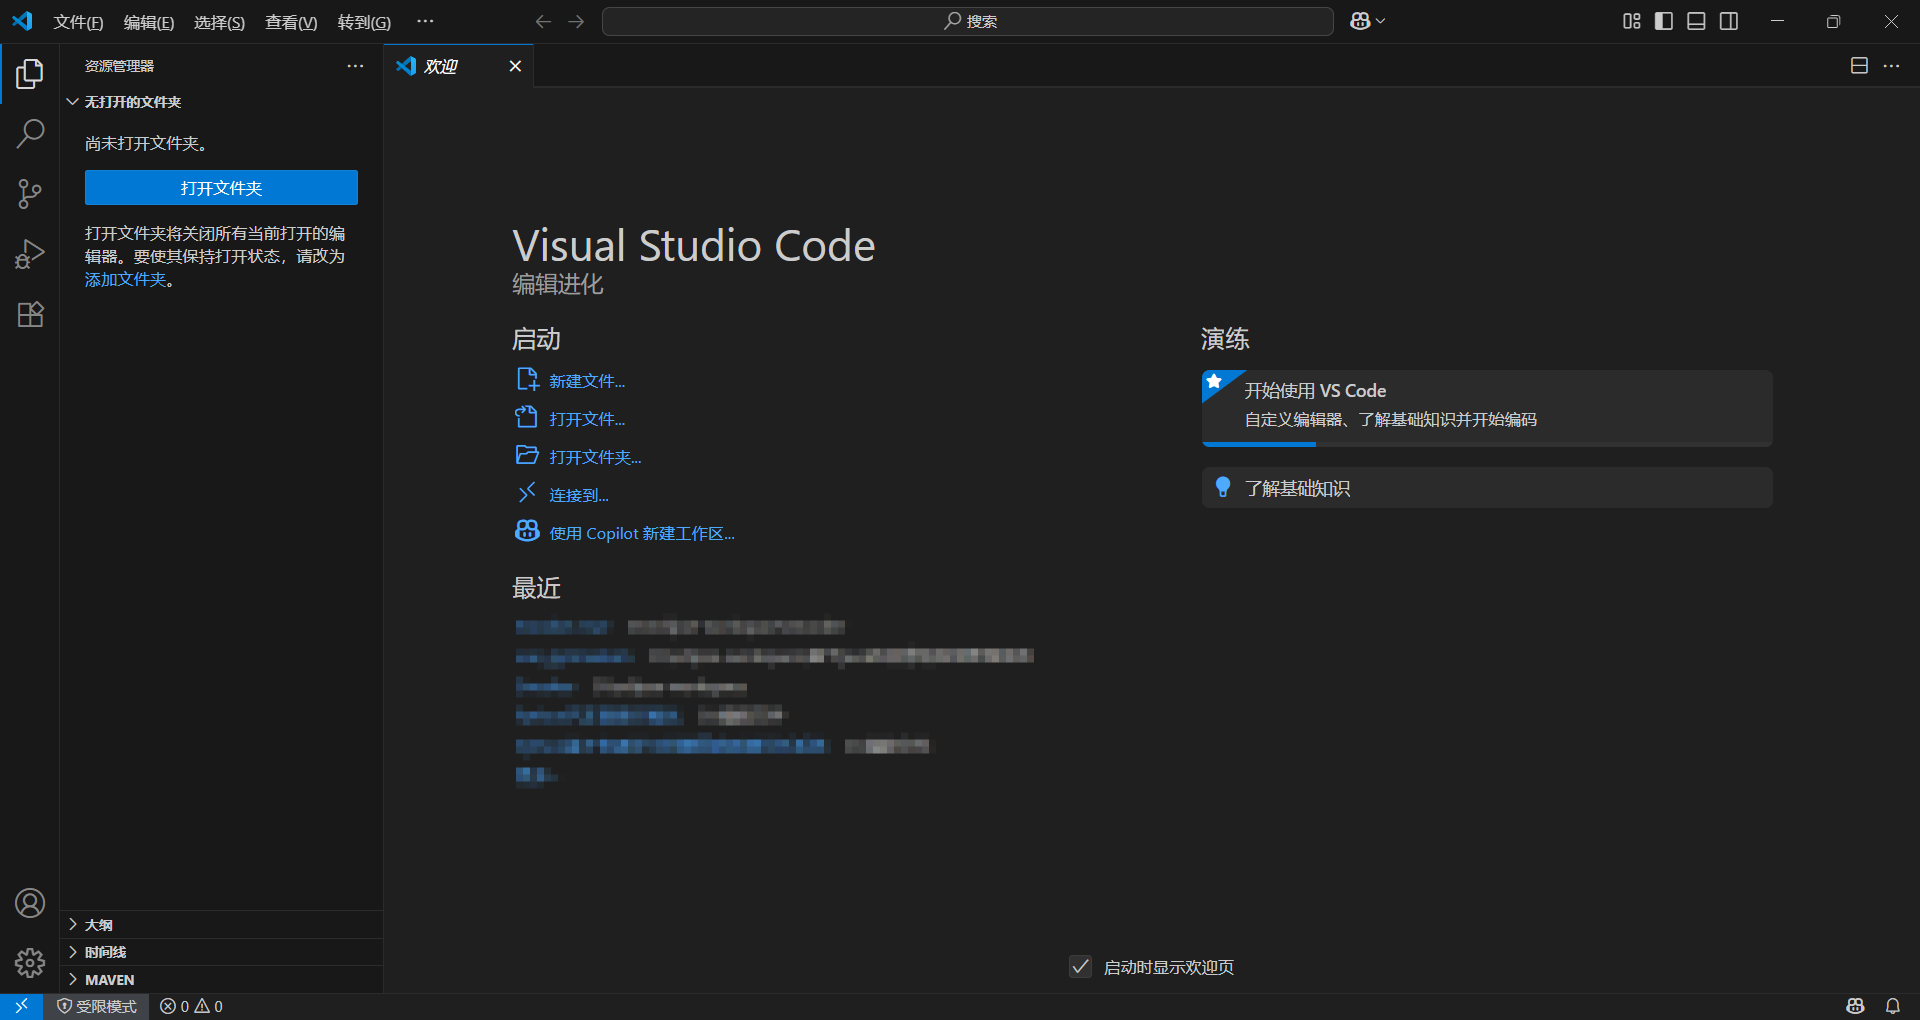
Task: Open the Source Control panel icon
Action: point(29,193)
